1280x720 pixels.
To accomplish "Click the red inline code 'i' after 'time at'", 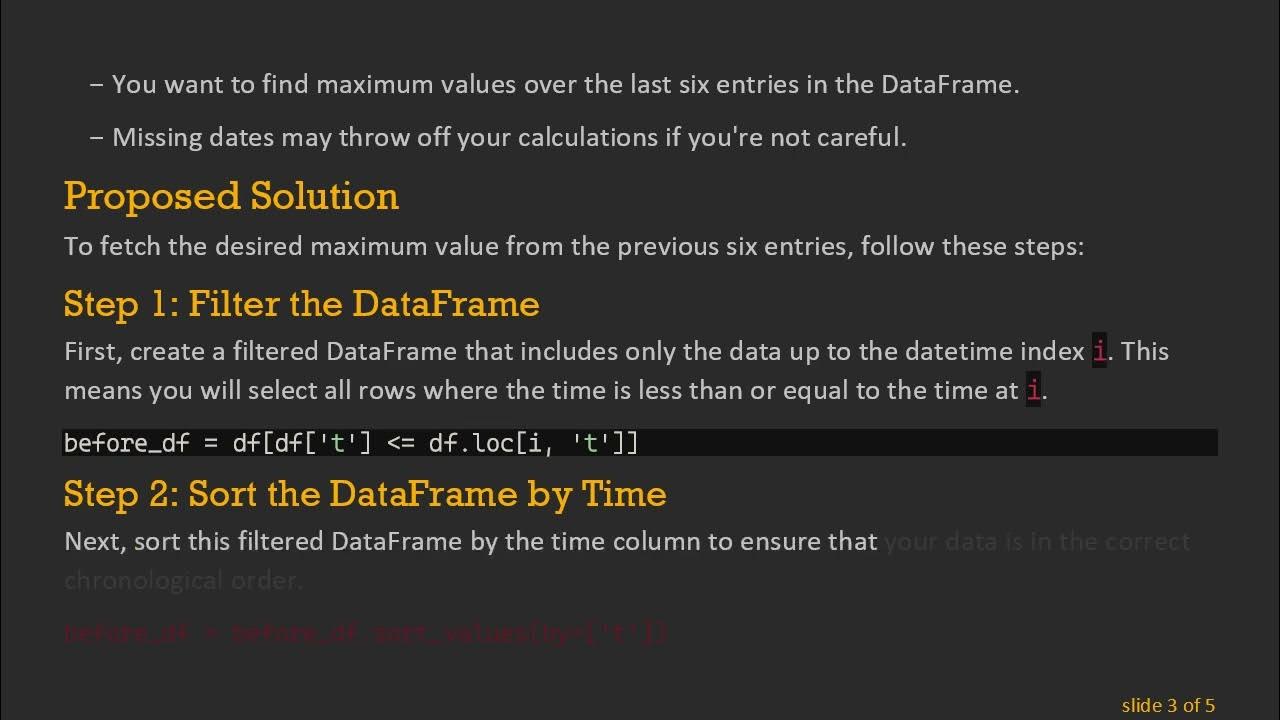I will click(1033, 390).
